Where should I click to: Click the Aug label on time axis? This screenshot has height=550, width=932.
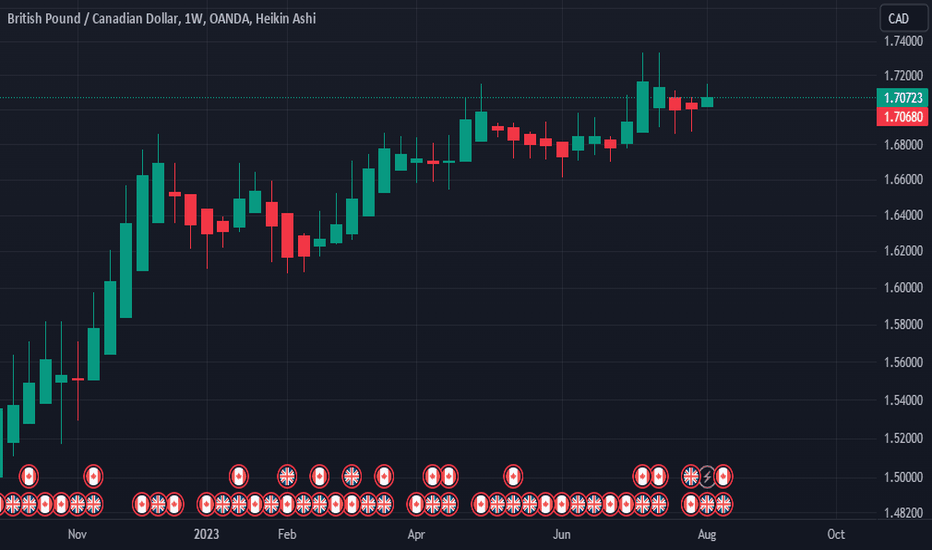click(x=707, y=534)
